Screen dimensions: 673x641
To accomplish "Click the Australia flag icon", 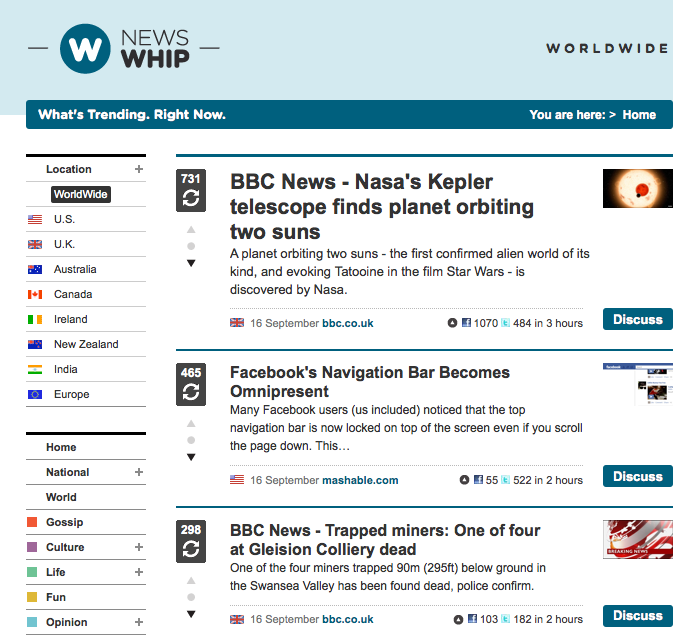I will [x=35, y=269].
